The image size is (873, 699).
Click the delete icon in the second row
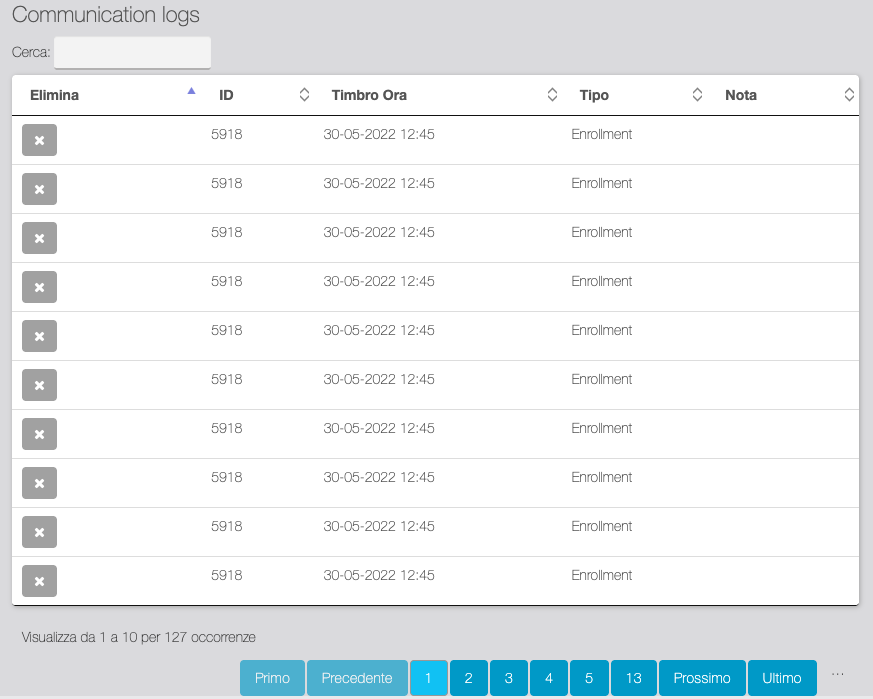click(39, 190)
